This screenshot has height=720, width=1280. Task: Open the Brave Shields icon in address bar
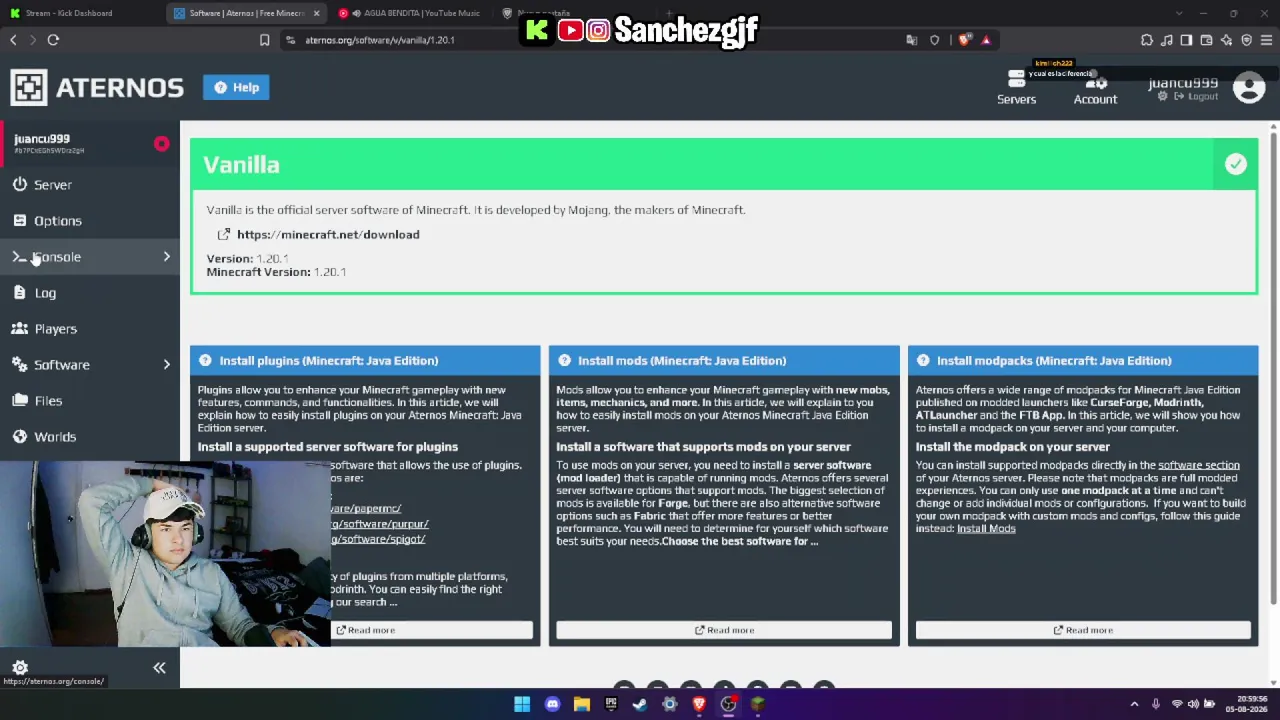point(965,40)
